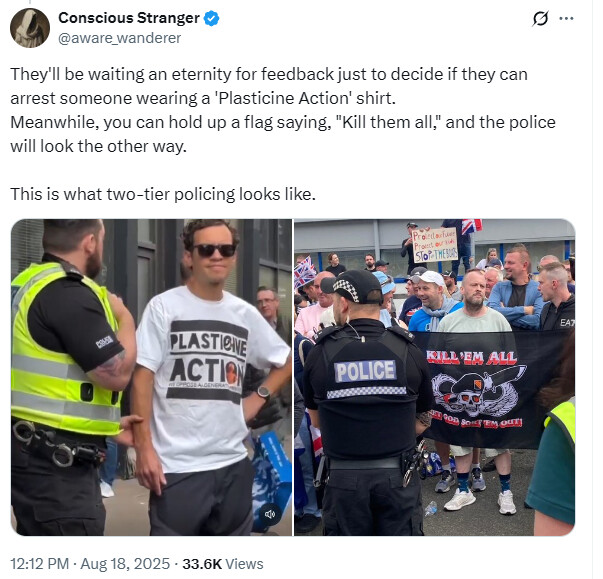Open the Conscious Stranger profile avatar
The image size is (603, 579).
tap(30, 28)
